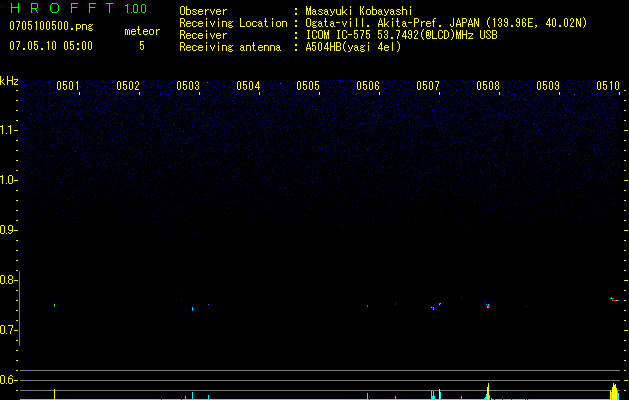Click the 'Receiving antenna' field label
This screenshot has width=629, height=400.
point(230,47)
